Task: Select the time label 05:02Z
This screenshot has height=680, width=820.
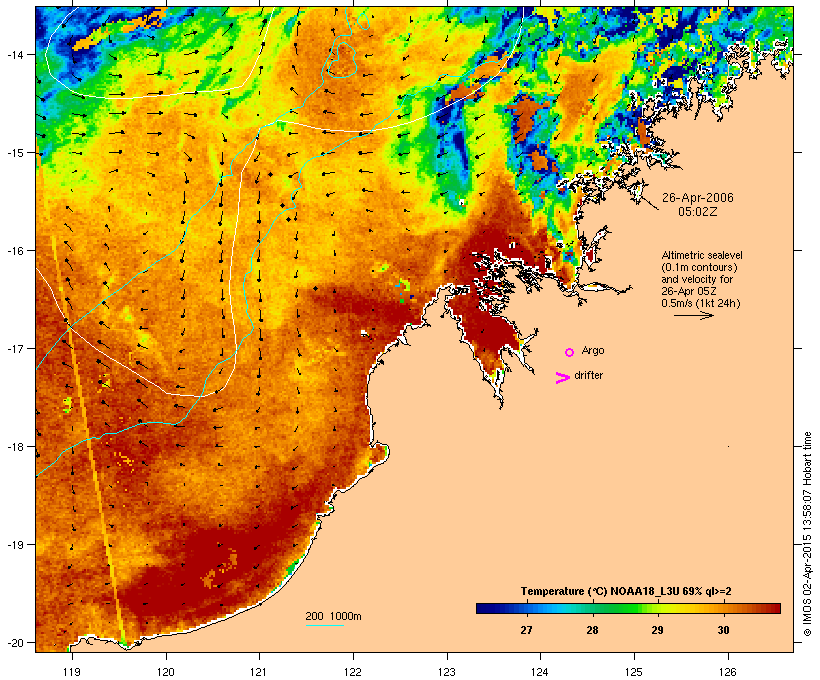Action: (698, 212)
